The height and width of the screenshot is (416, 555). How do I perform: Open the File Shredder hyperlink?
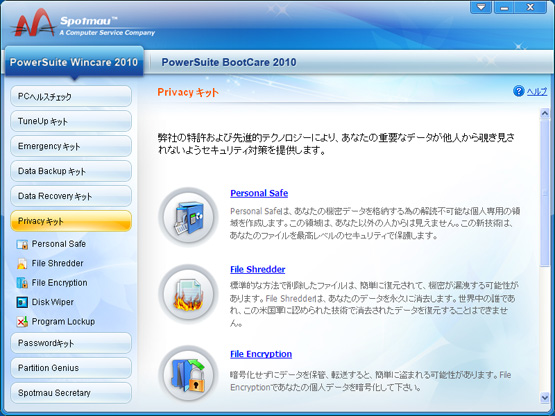[258, 269]
